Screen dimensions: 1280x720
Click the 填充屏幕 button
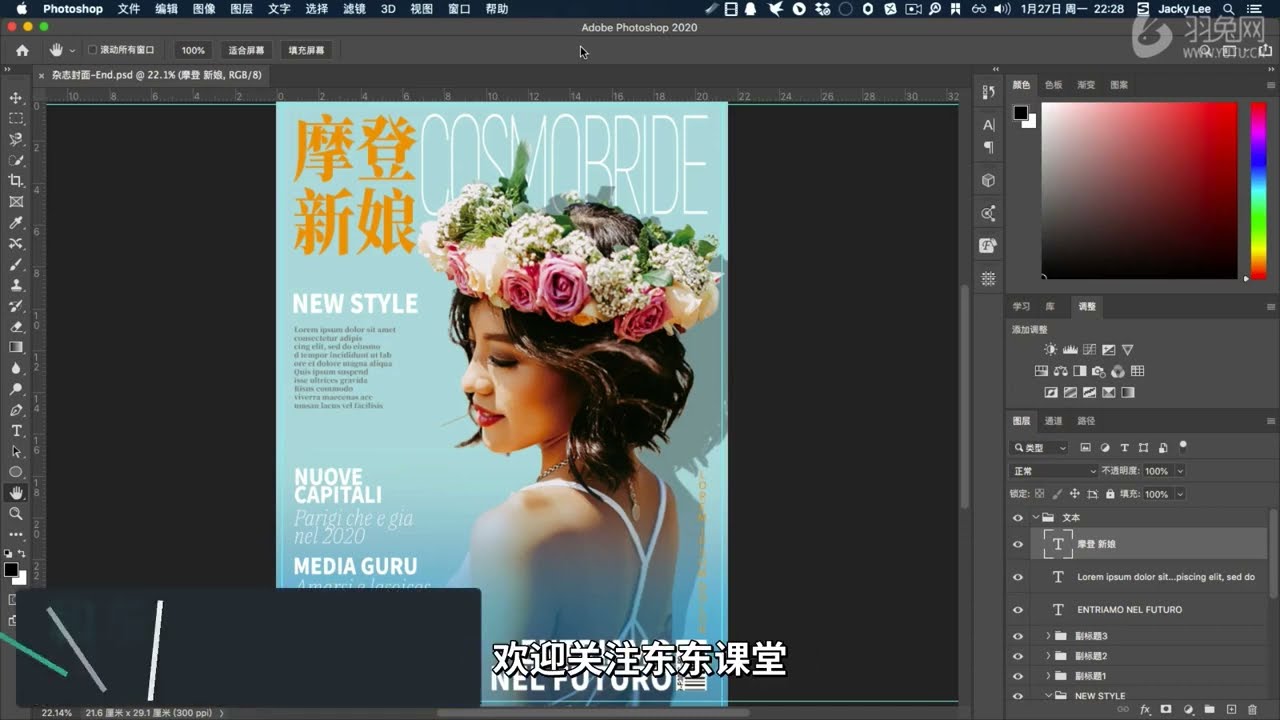tap(306, 50)
